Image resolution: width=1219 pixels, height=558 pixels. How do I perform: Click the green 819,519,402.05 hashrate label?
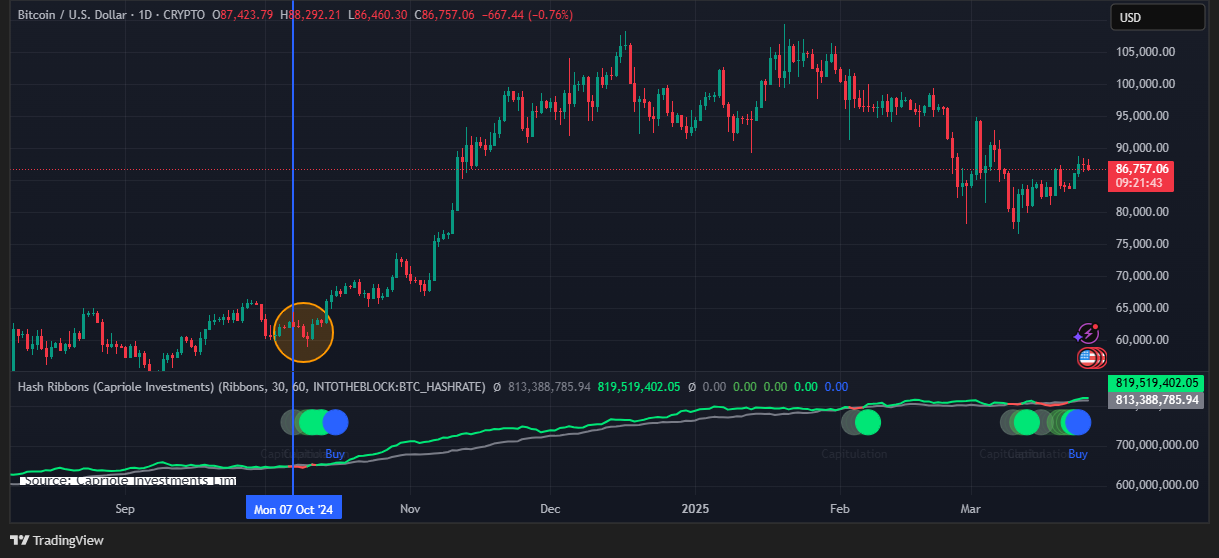click(1157, 383)
